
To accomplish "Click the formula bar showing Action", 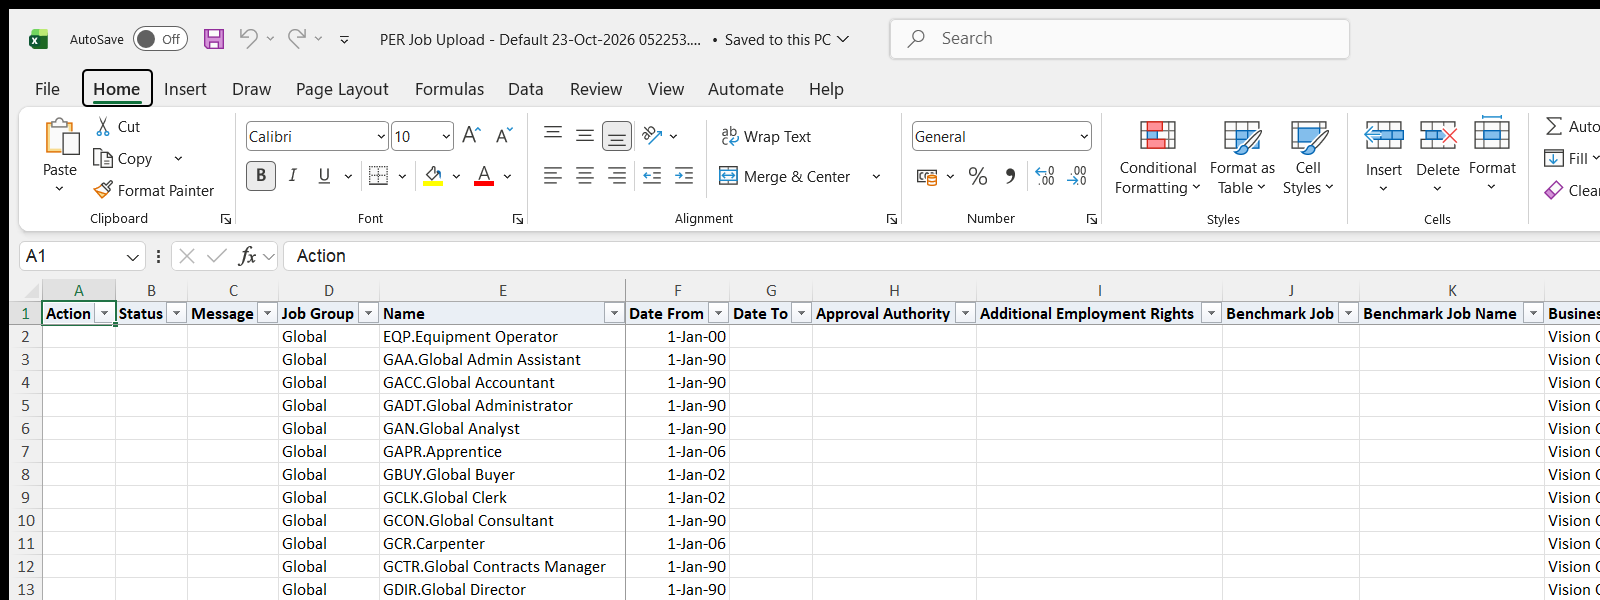I will pos(940,256).
